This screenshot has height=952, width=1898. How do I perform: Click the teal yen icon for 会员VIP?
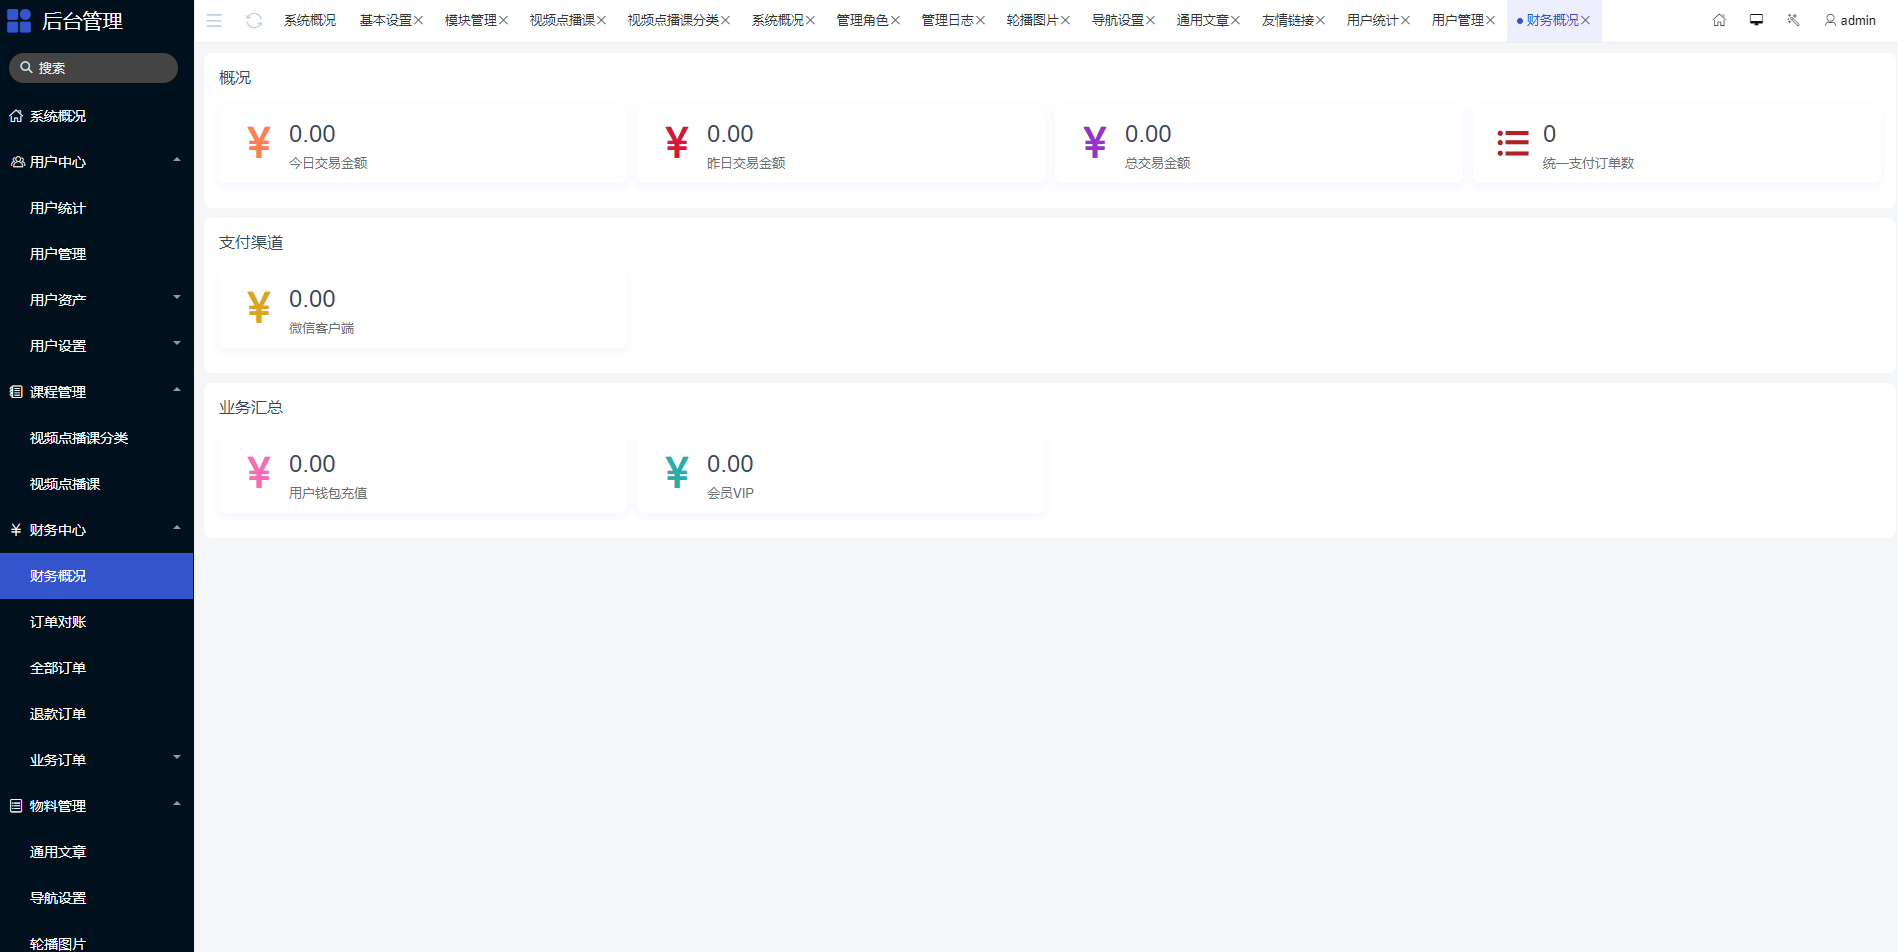pos(677,473)
